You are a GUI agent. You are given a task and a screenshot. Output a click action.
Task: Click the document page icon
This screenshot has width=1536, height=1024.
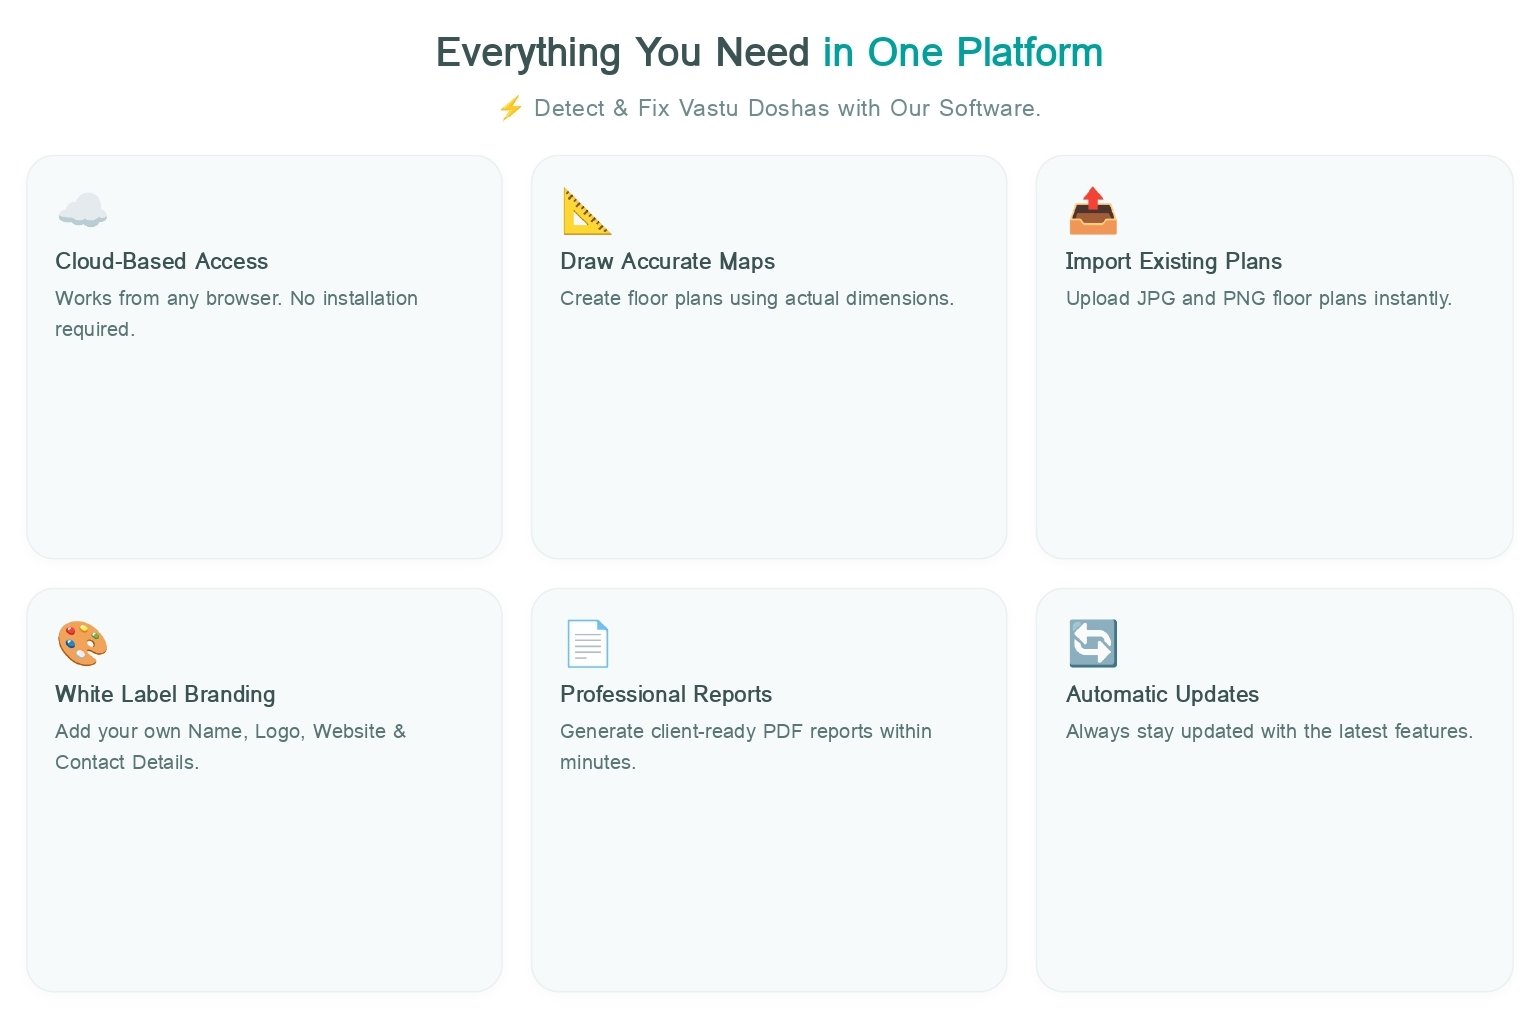coord(587,643)
